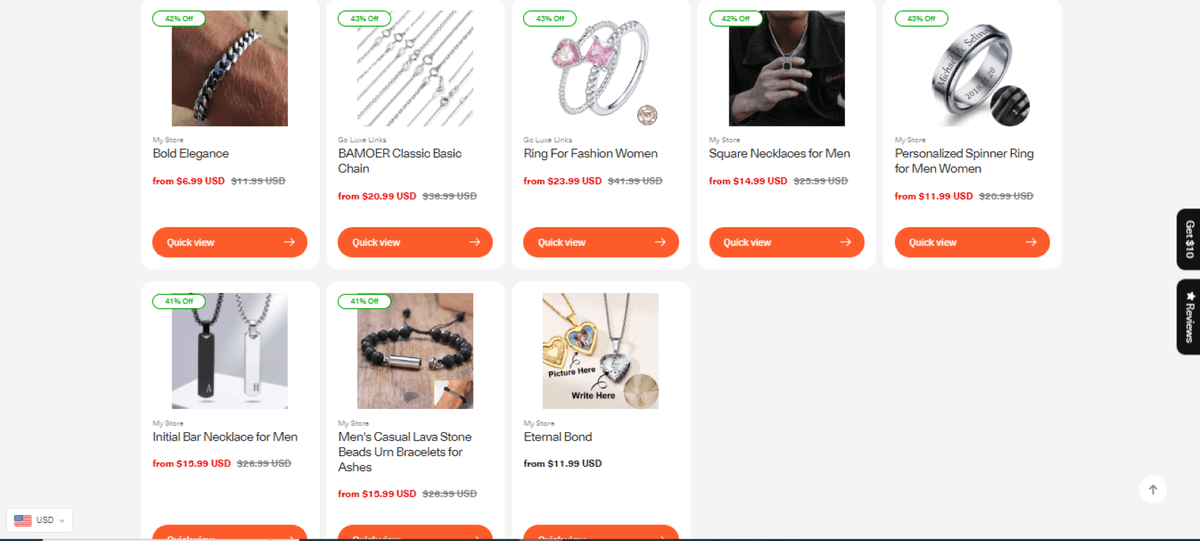Click arrow icon on BAMOER Chain Quick view
1200x541 pixels.
tap(475, 242)
